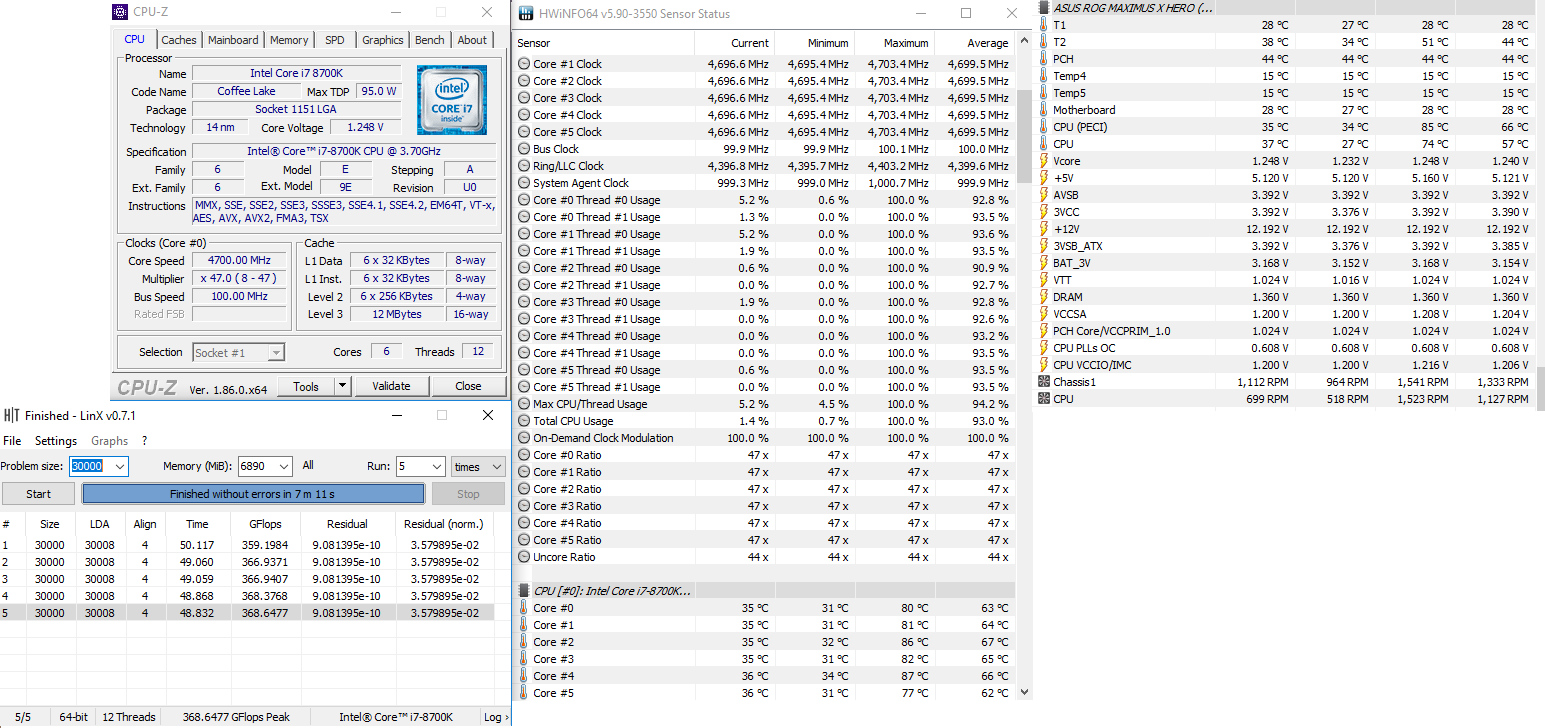Switch to the Mainboard tab in CPU-Z

[x=234, y=40]
